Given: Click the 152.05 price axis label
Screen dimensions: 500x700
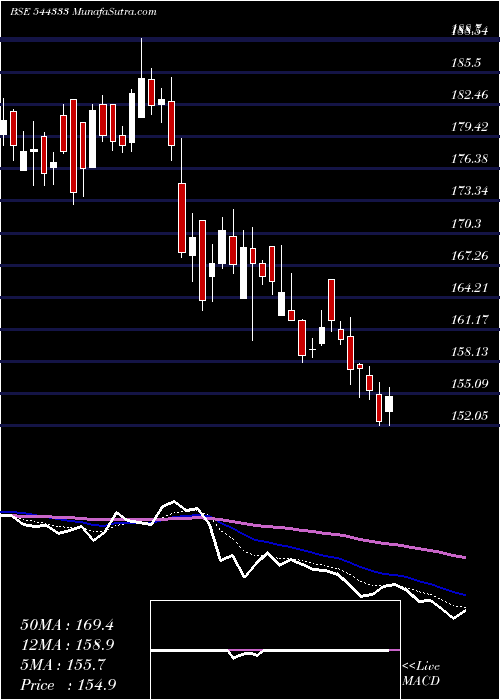Looking at the screenshot, I should tap(469, 416).
